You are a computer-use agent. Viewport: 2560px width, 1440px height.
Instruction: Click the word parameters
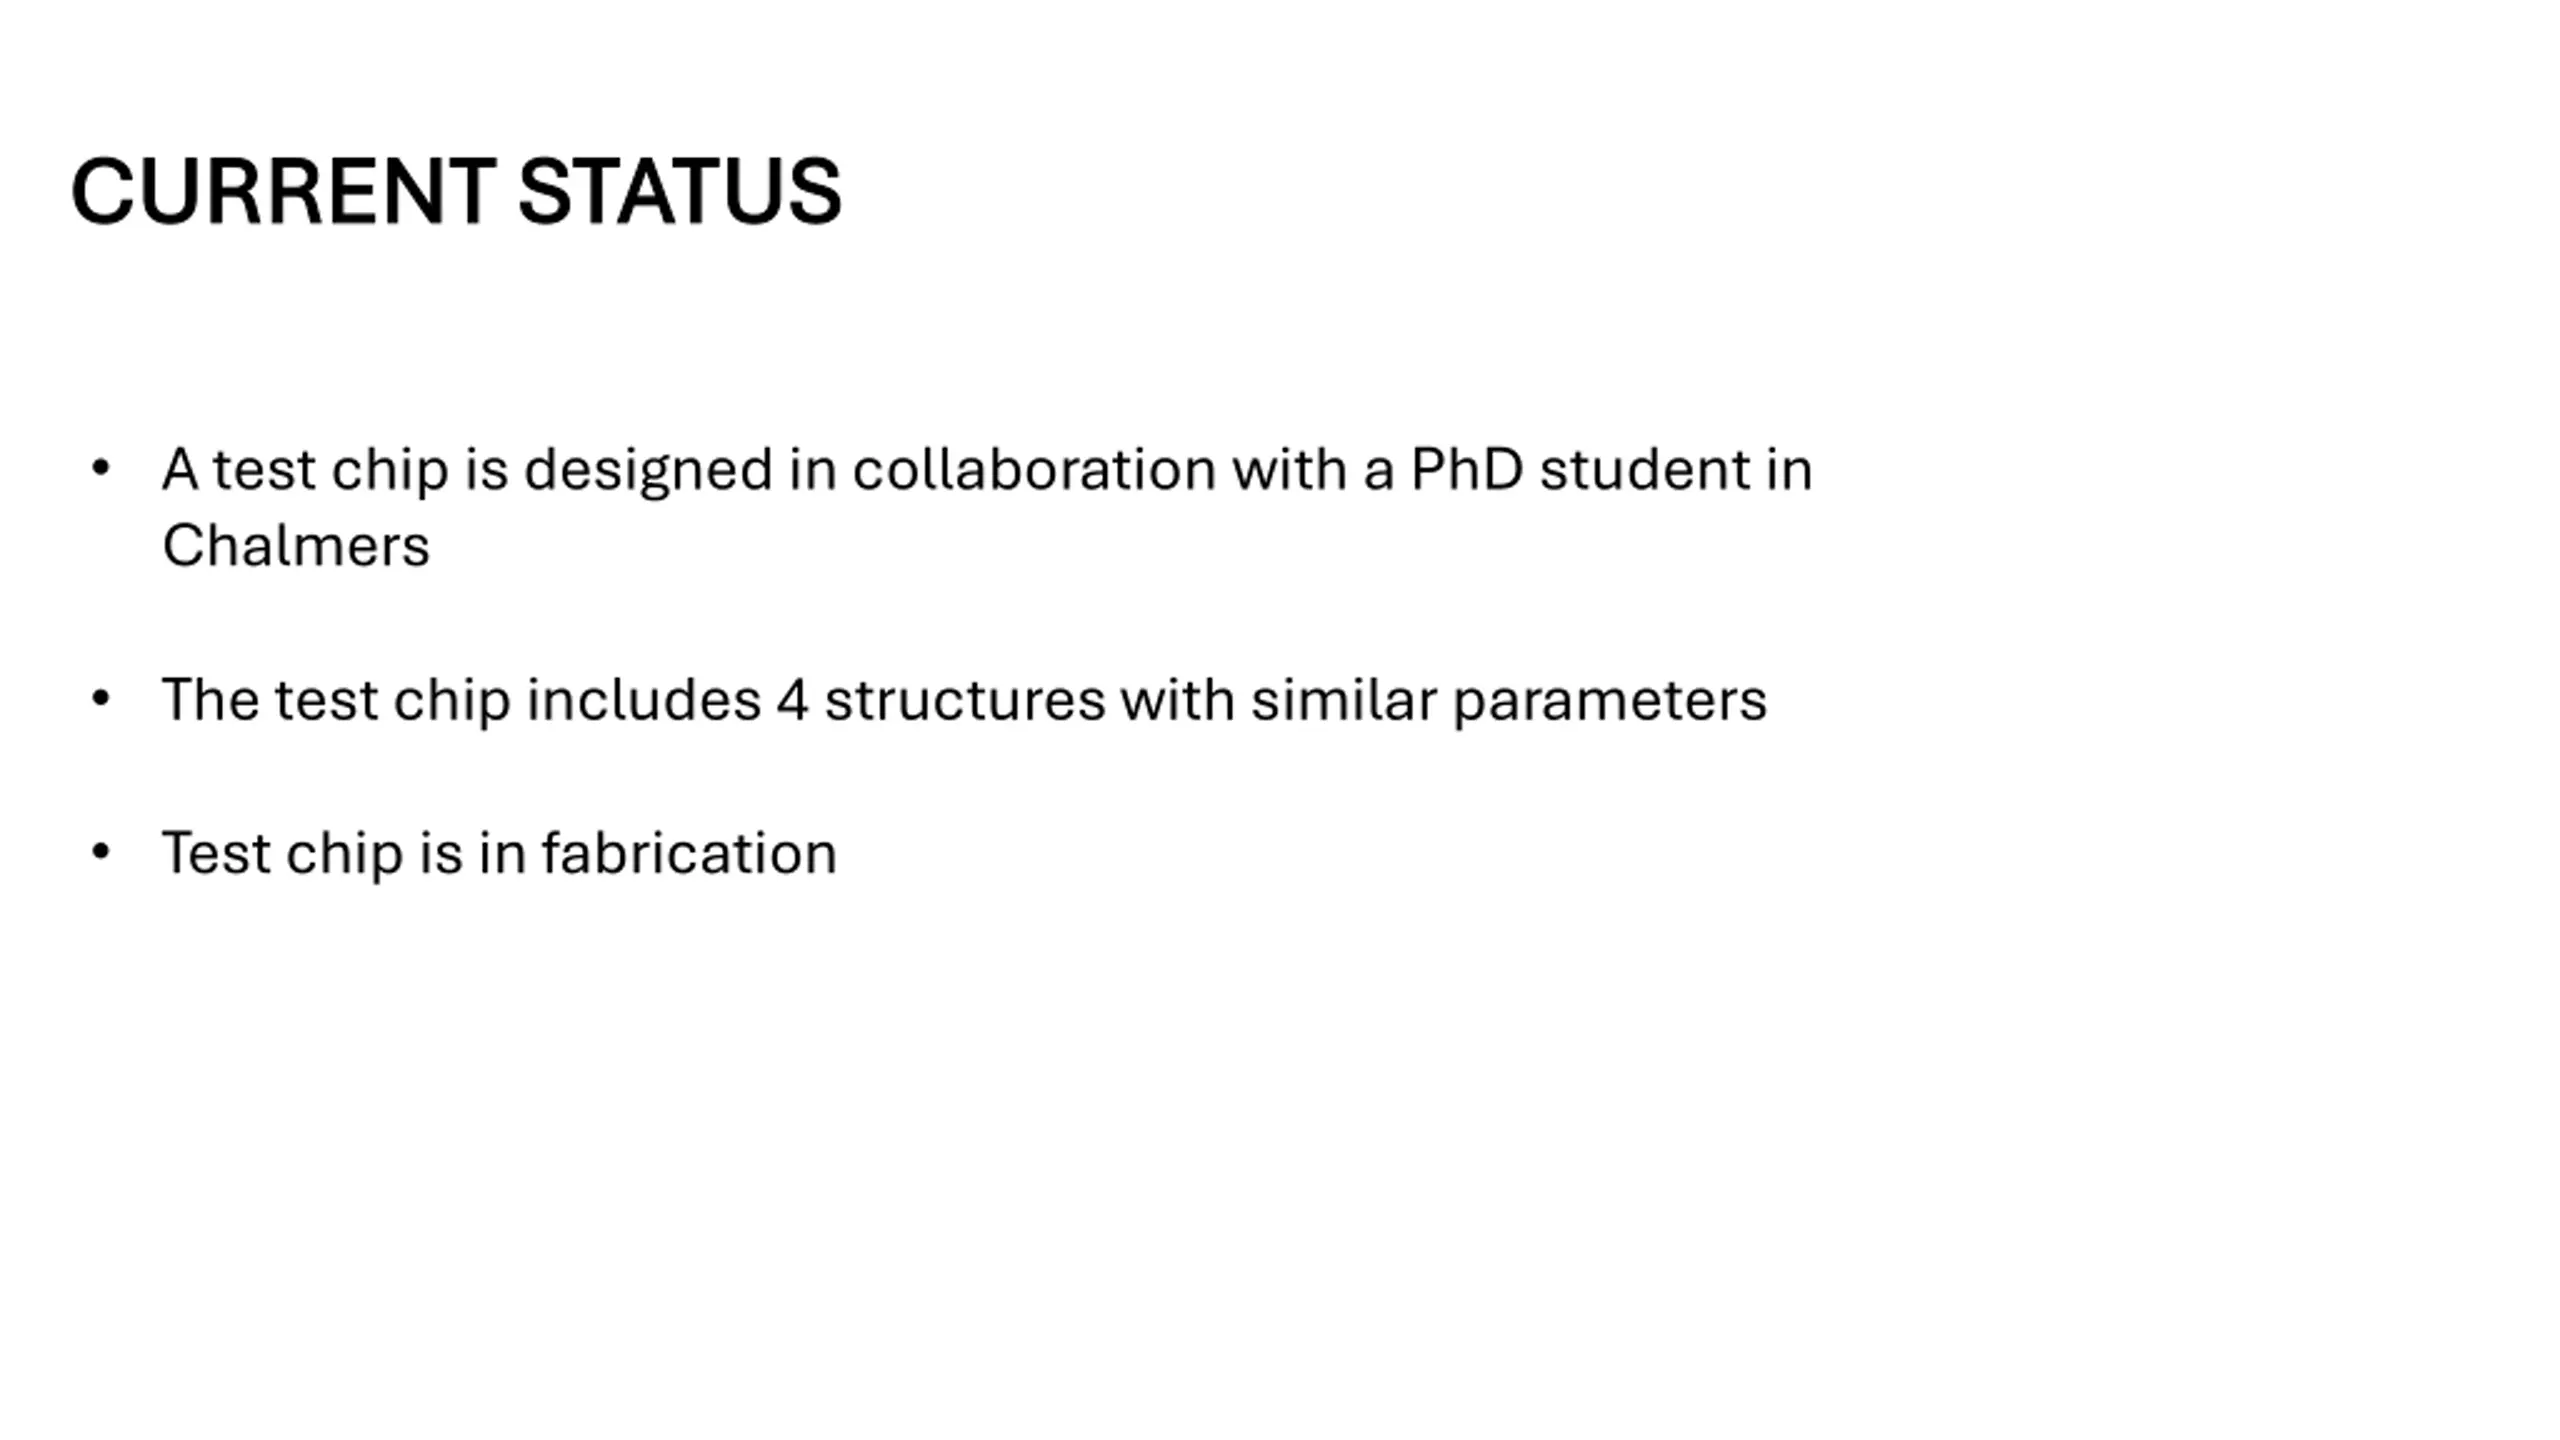click(1610, 701)
